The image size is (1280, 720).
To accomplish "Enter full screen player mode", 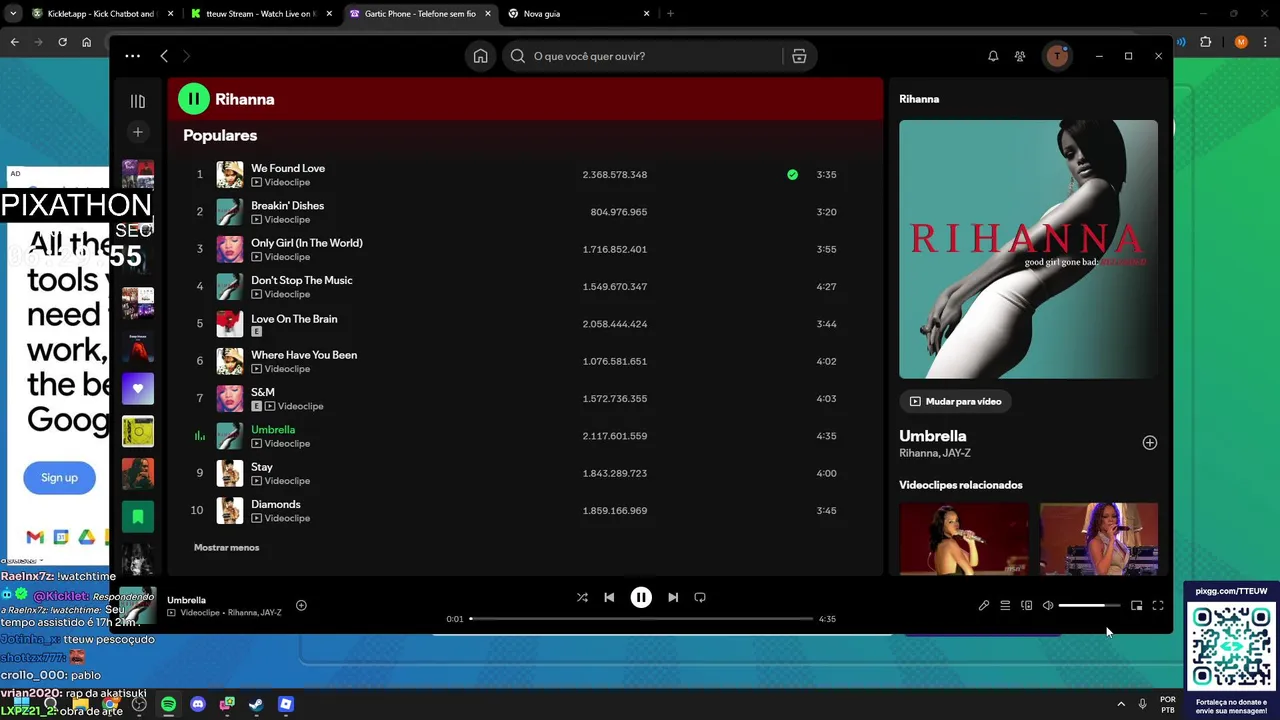I will pos(1158,605).
